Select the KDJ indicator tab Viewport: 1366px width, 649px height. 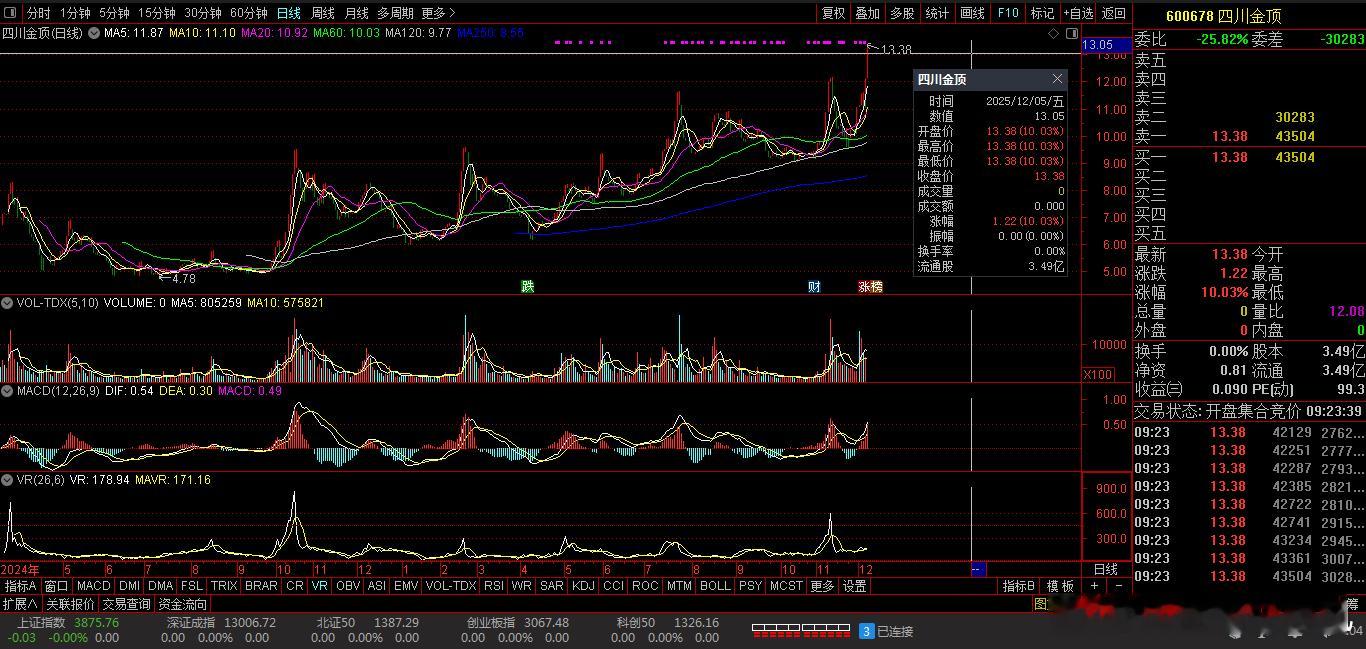[x=583, y=586]
